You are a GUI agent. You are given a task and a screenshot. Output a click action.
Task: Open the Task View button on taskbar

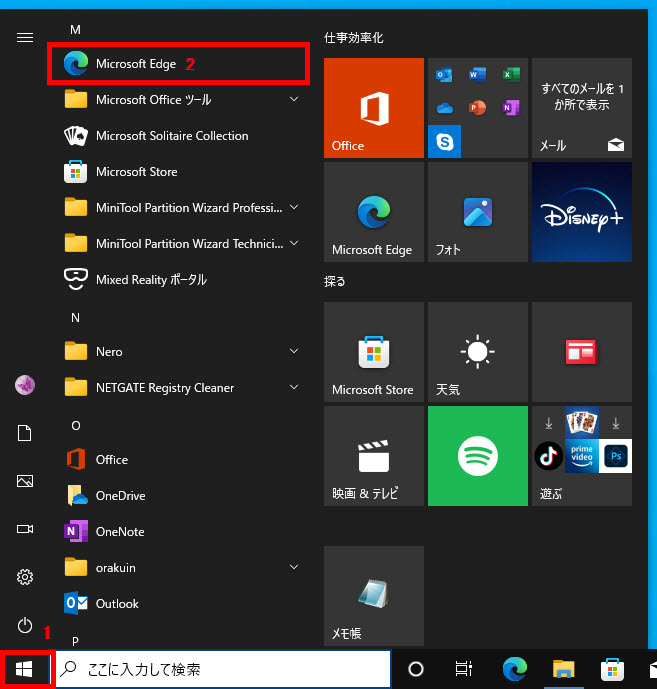tap(463, 669)
